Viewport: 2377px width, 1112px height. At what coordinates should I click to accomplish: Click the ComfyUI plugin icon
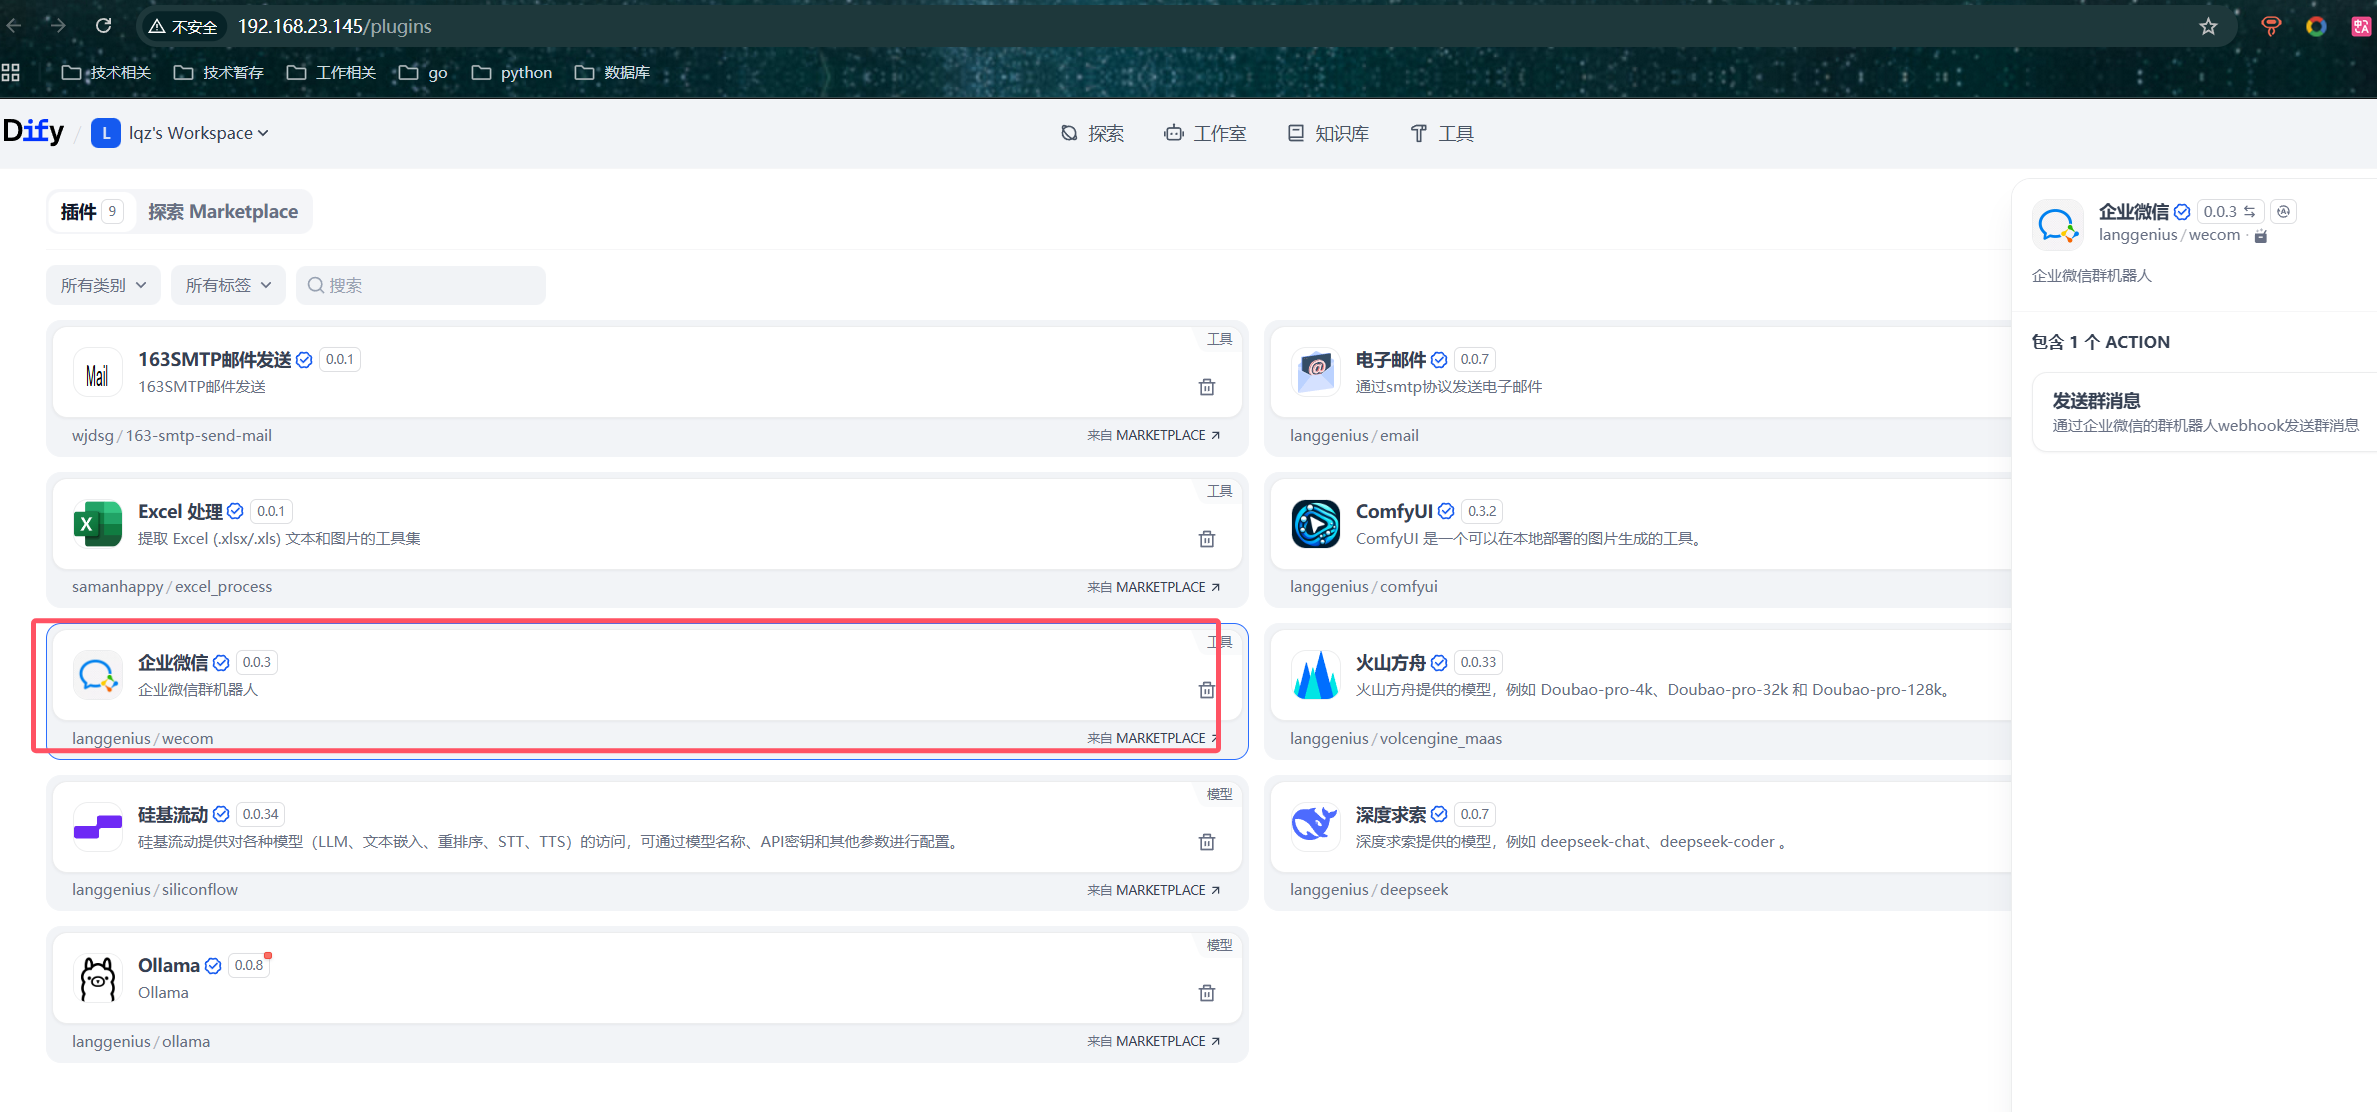1315,524
